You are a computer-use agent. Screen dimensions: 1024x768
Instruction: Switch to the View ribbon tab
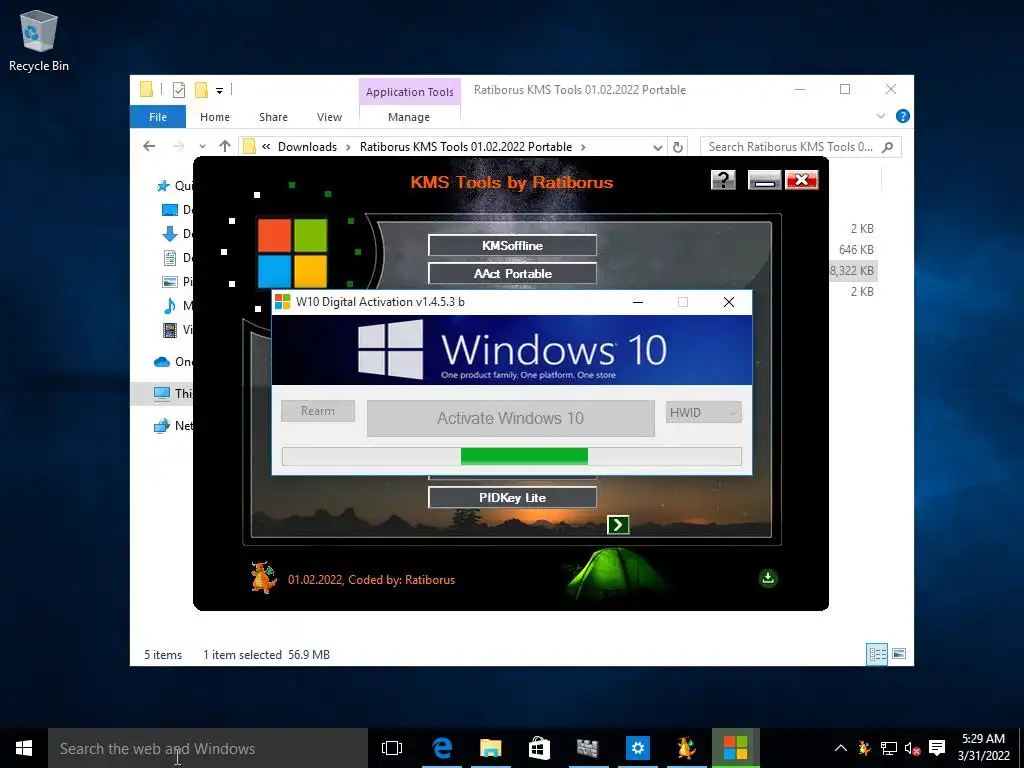(x=329, y=117)
